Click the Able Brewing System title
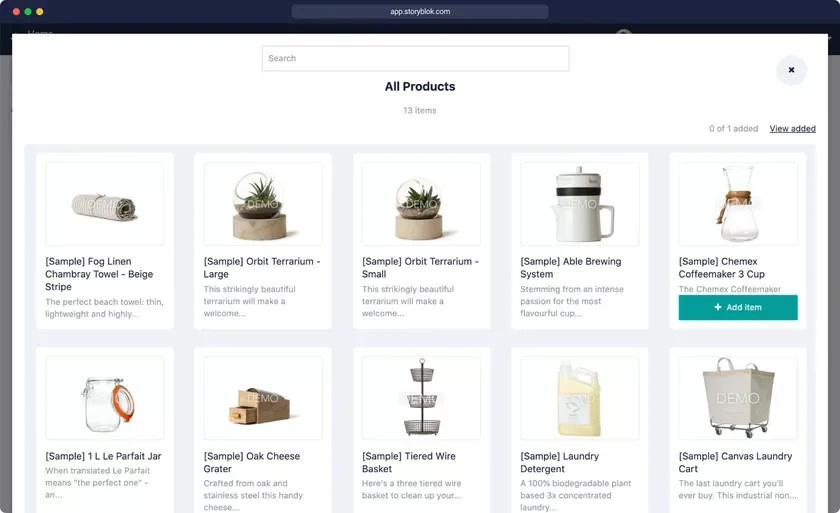The height and width of the screenshot is (513, 840). tap(571, 268)
